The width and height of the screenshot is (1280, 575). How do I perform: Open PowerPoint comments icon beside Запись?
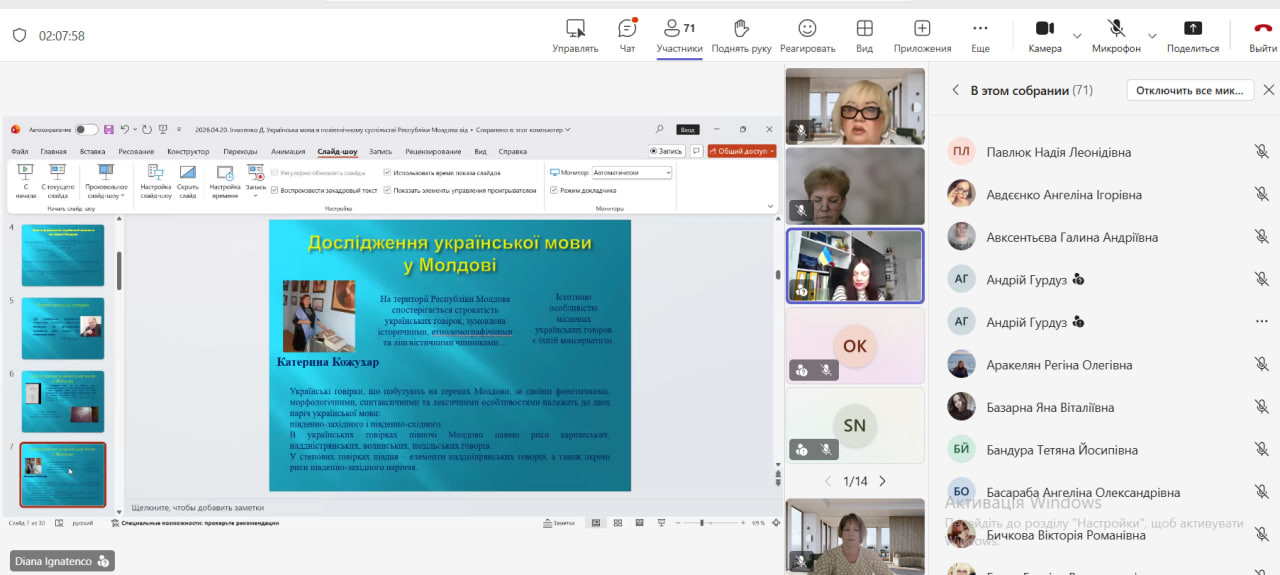click(696, 151)
